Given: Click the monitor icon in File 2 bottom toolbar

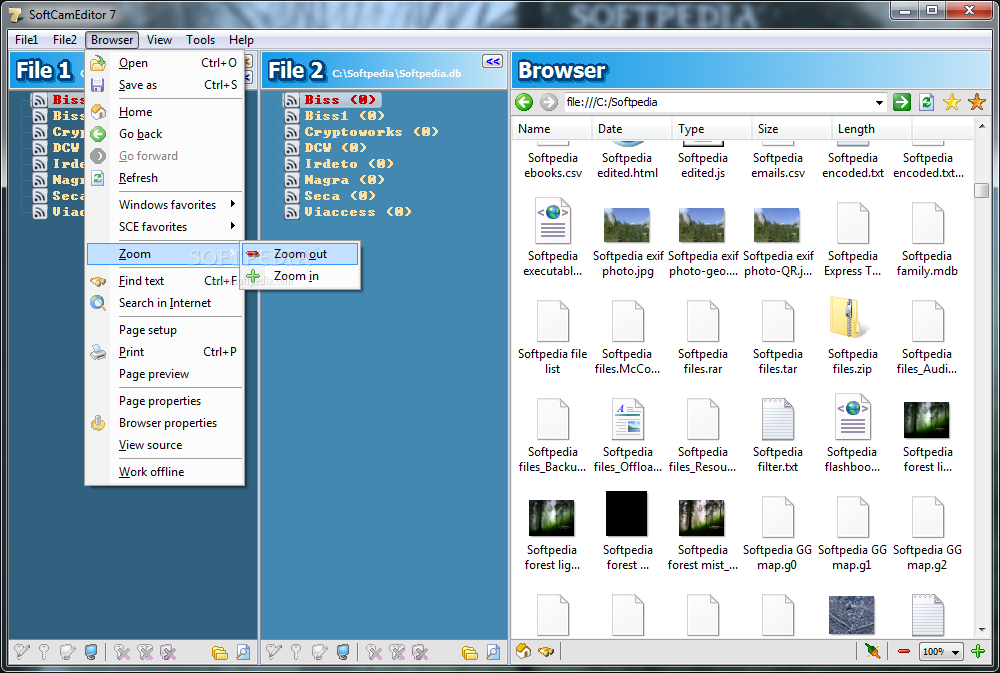Looking at the screenshot, I should (x=343, y=651).
